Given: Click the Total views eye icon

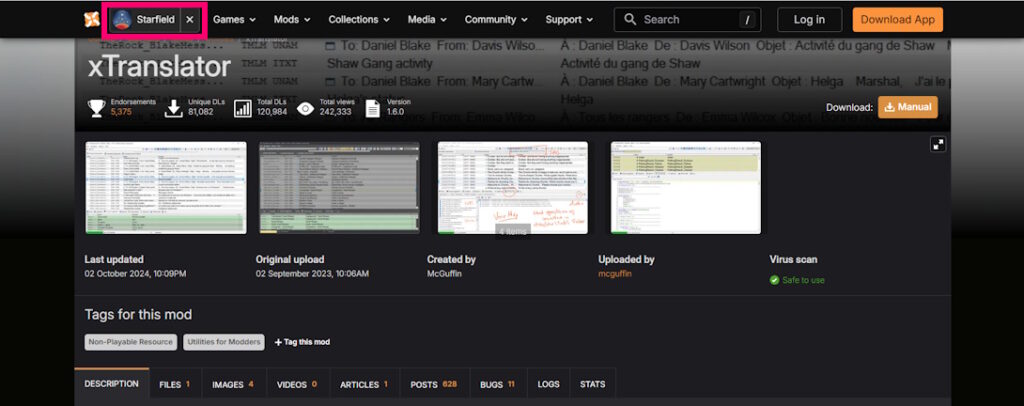Looking at the screenshot, I should (305, 108).
